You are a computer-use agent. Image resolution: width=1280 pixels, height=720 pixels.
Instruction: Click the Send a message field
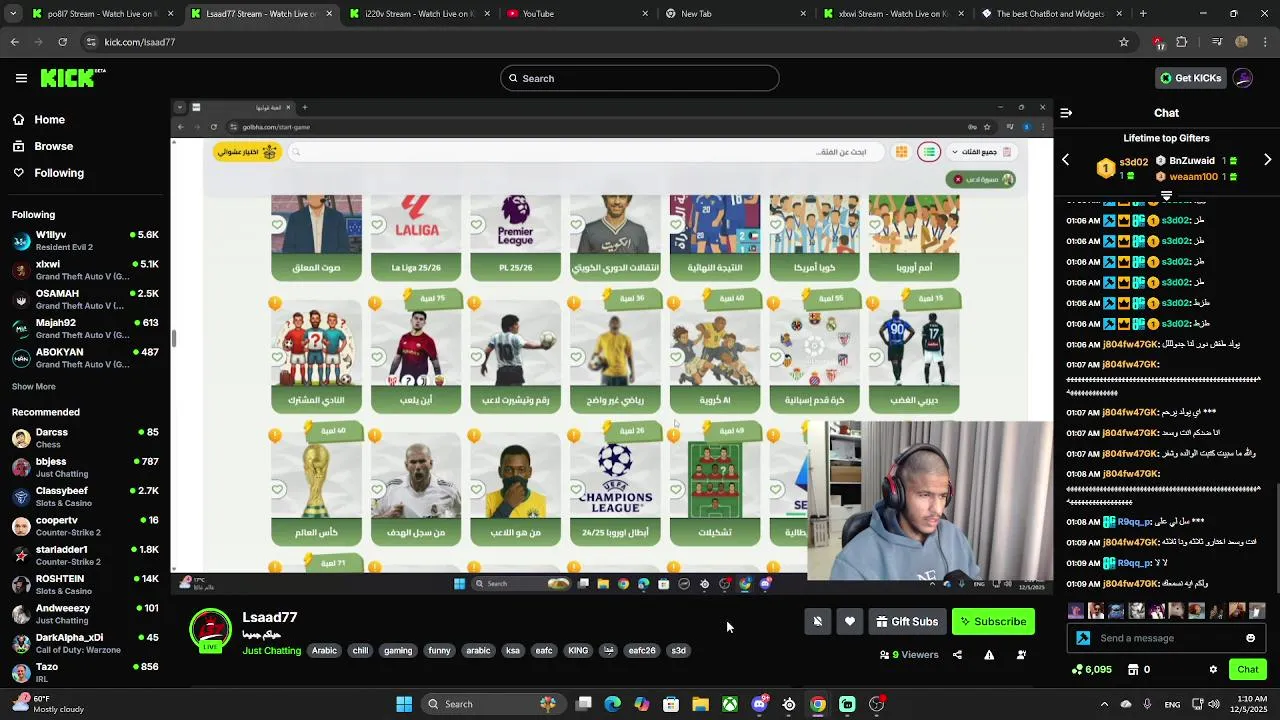1167,638
